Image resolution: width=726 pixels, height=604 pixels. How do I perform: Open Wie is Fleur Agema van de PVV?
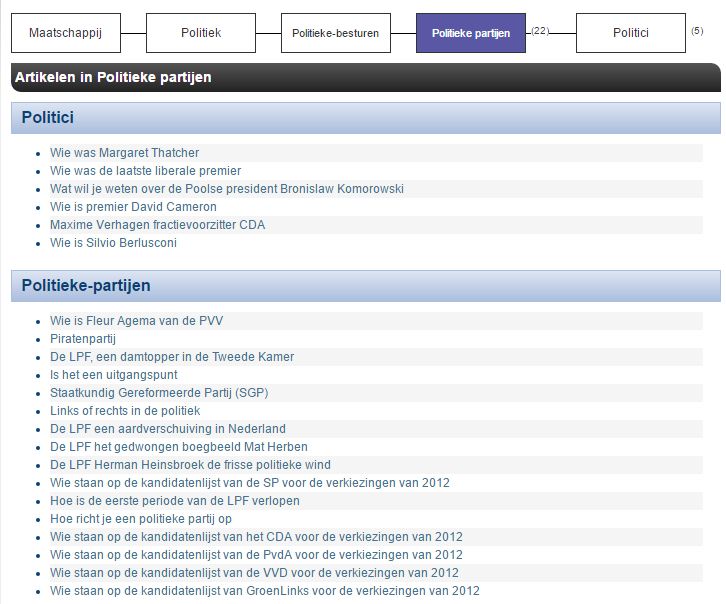coord(136,321)
